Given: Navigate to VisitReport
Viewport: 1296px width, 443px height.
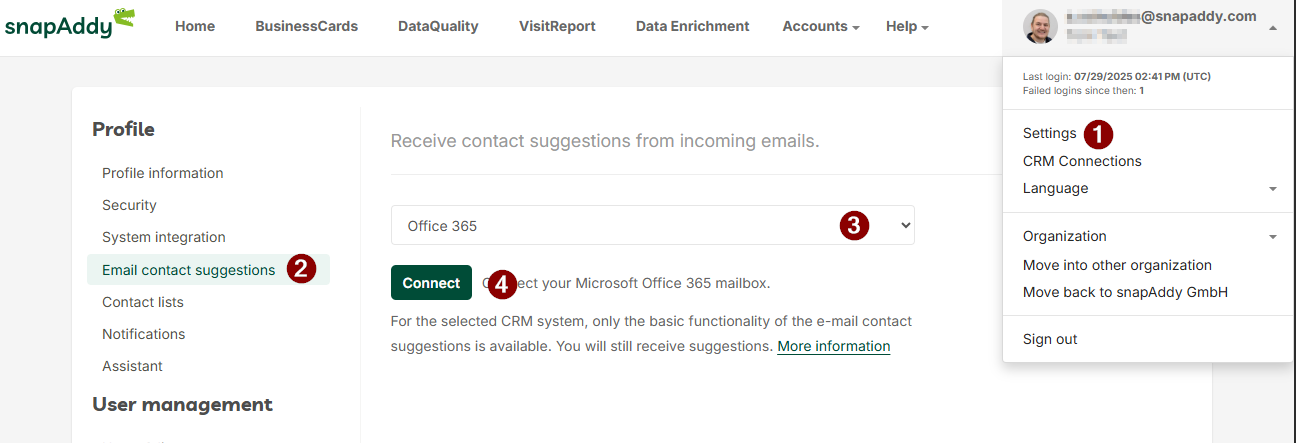Looking at the screenshot, I should pos(557,27).
